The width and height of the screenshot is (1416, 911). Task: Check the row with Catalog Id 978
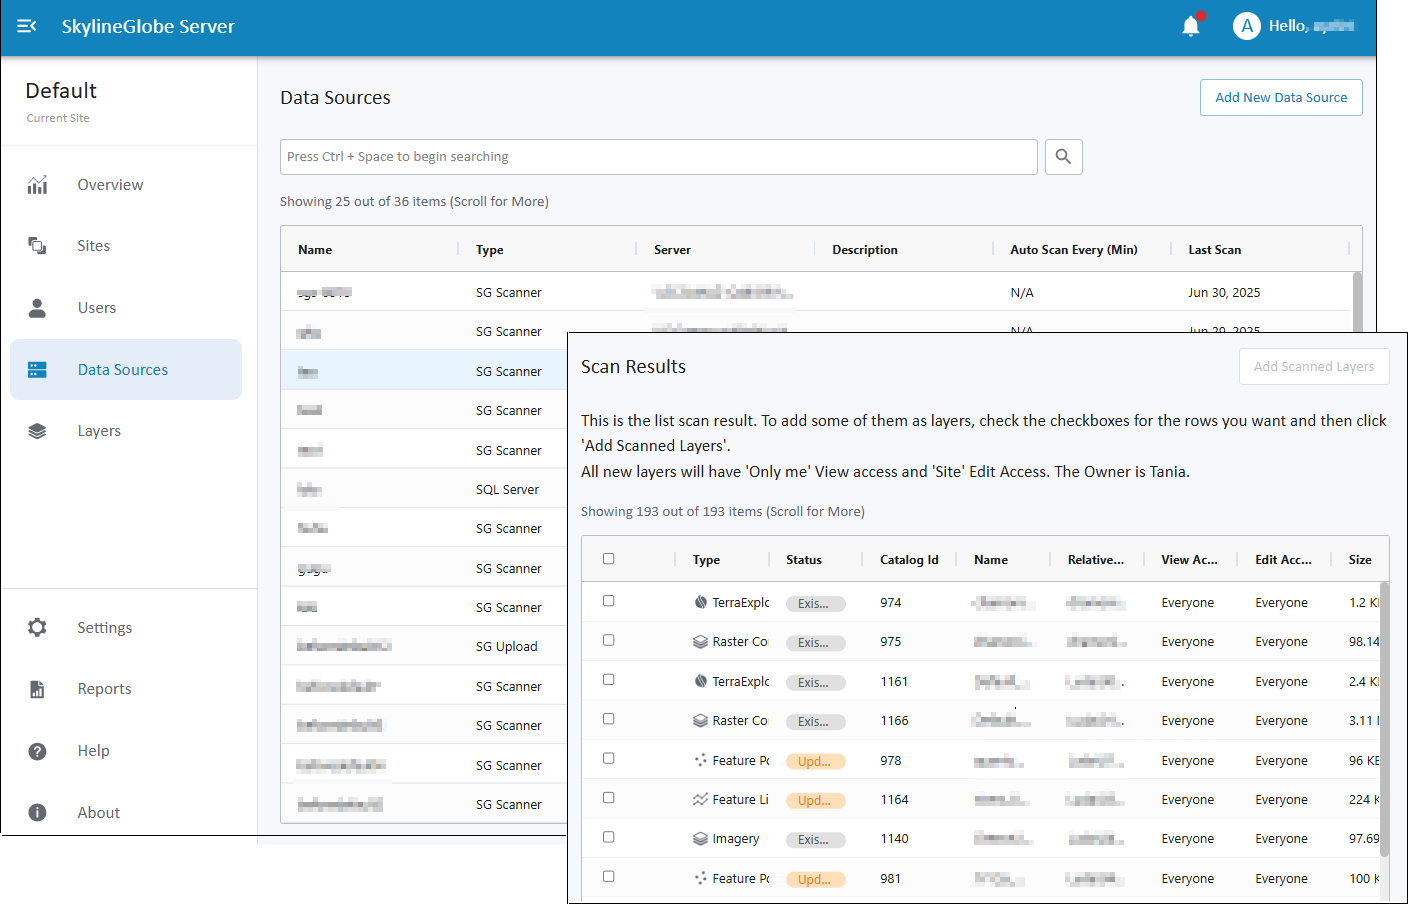[x=609, y=758]
